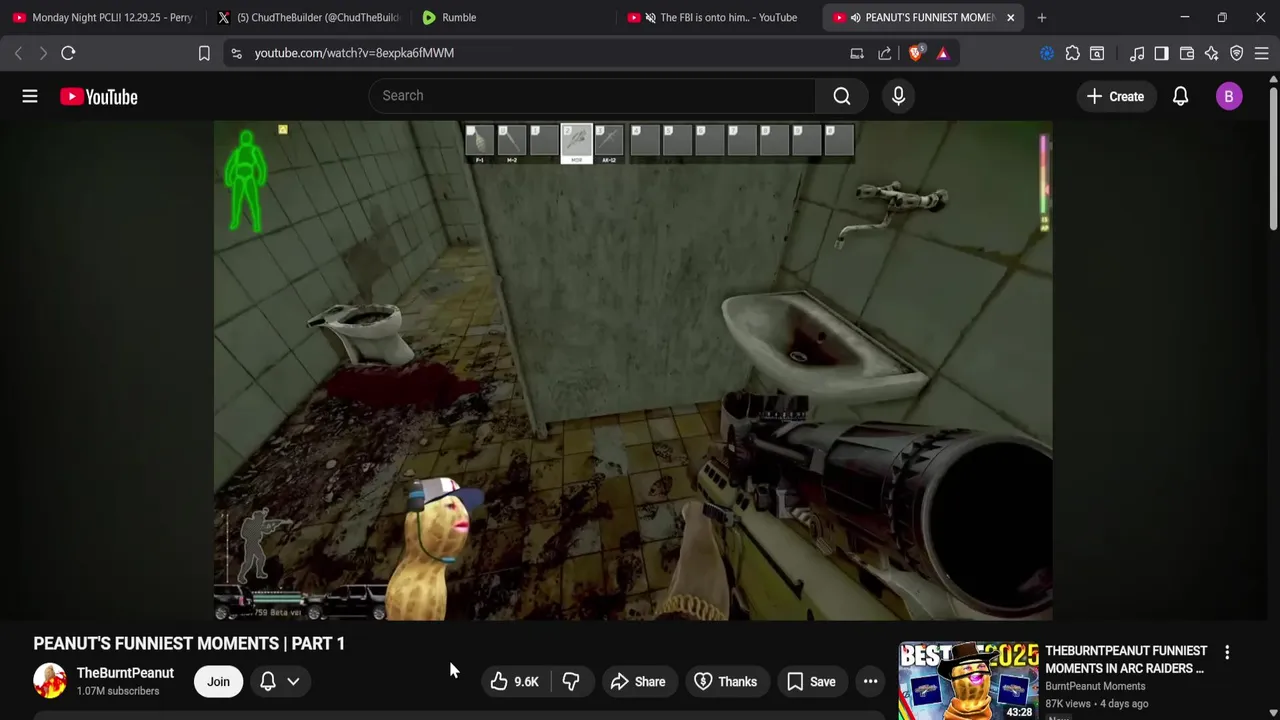Open TheBurntPeanut channel avatar
The height and width of the screenshot is (720, 1280).
tap(50, 681)
